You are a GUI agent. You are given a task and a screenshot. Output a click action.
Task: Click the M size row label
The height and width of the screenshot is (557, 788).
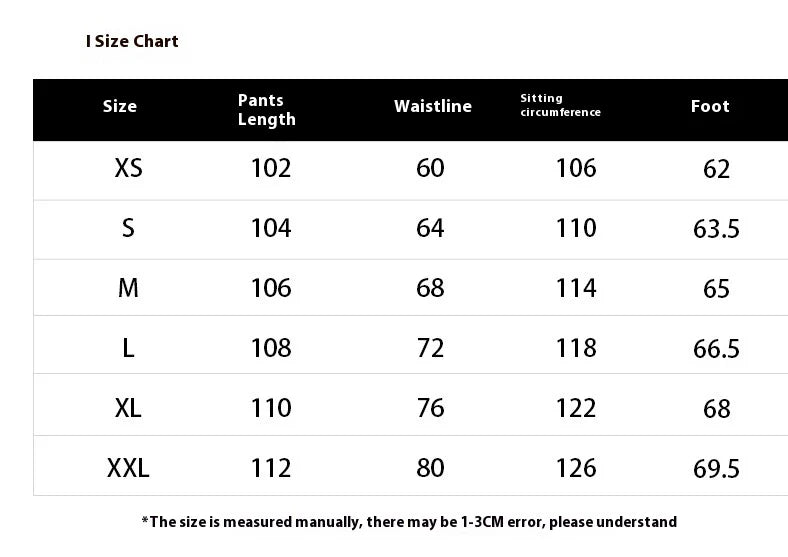pyautogui.click(x=128, y=288)
